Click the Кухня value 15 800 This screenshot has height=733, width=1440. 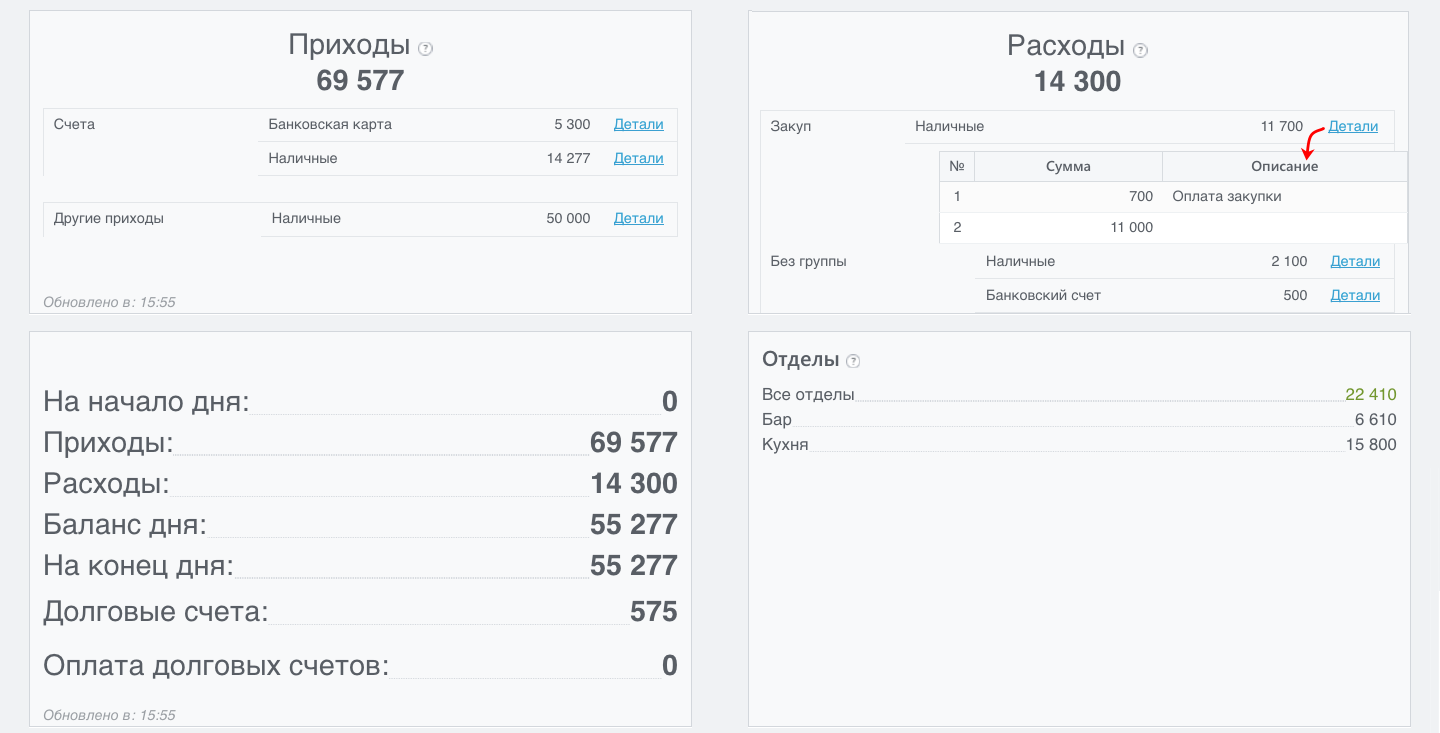[1371, 444]
